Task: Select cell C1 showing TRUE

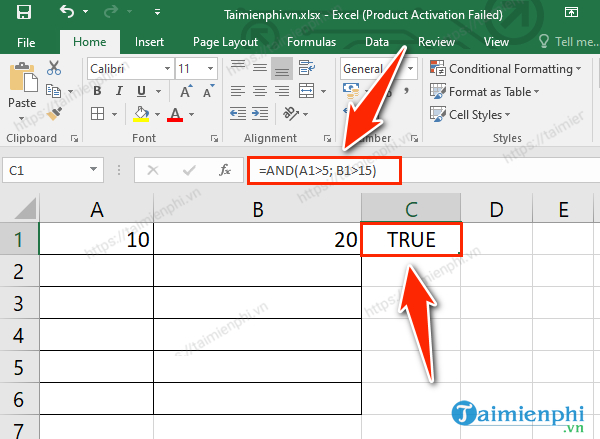Action: [411, 240]
